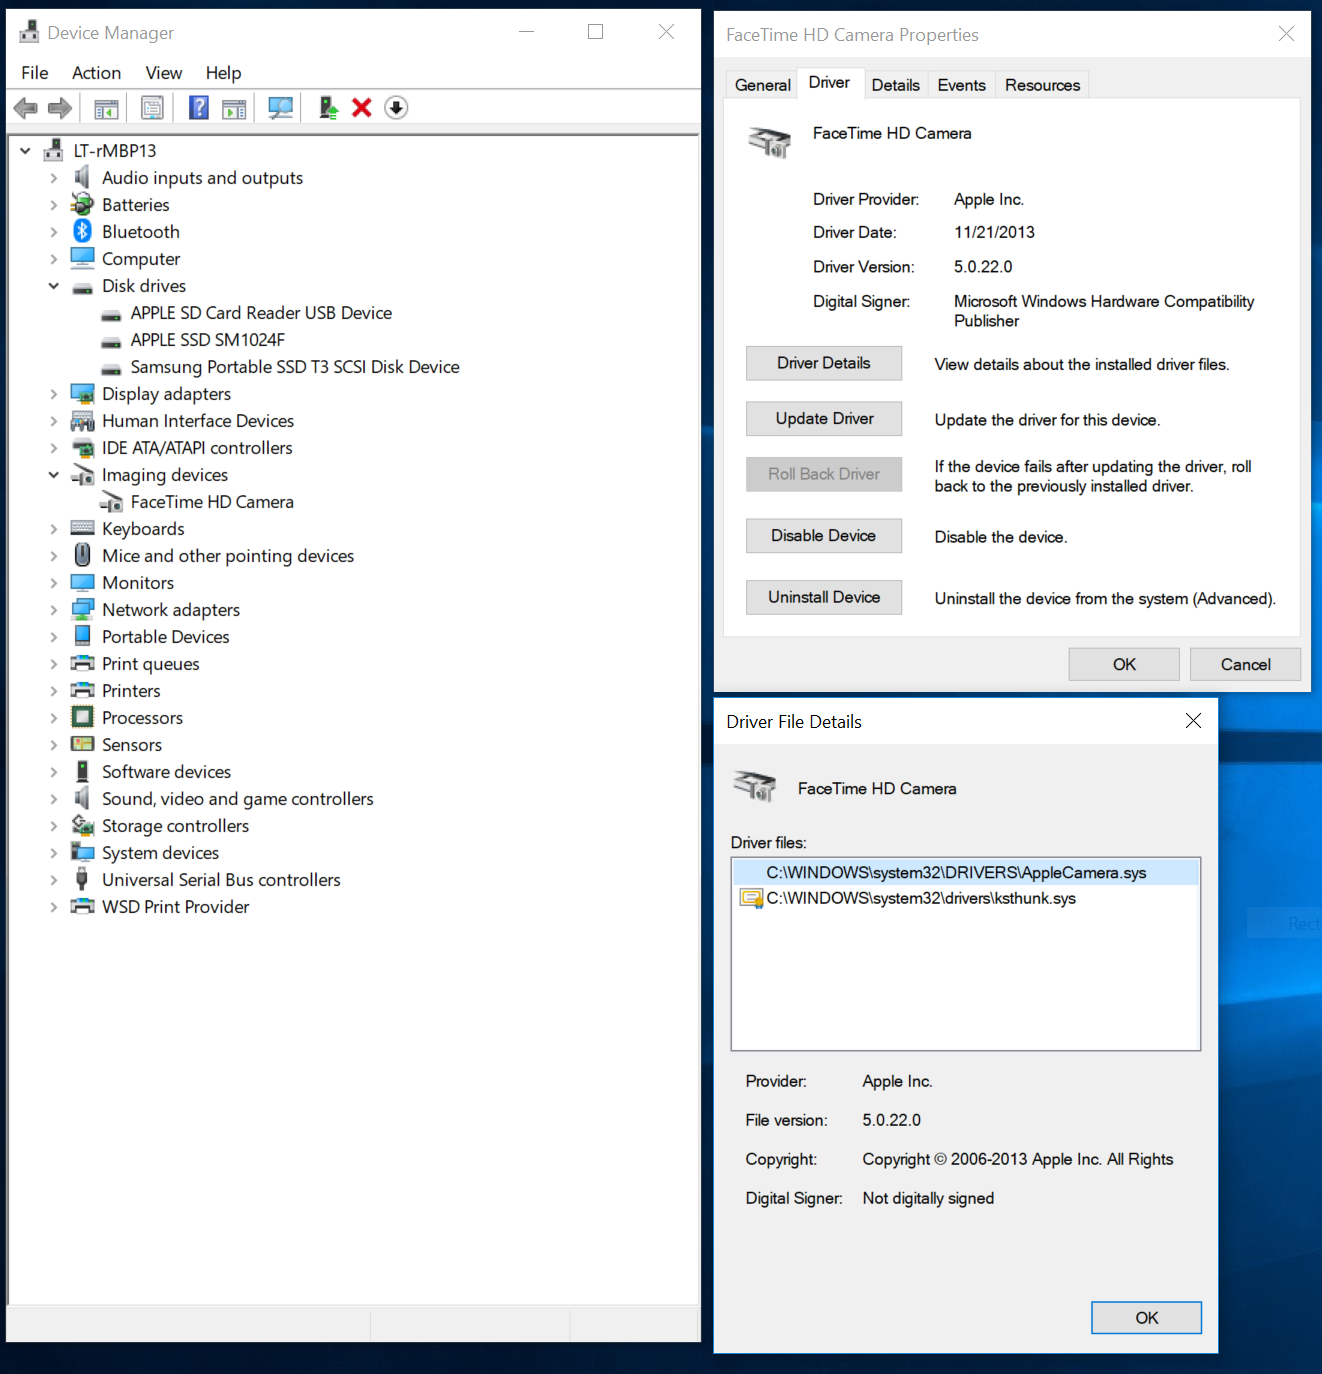Click OK in Driver File Details dialog
Screen dimensions: 1322x1374
(1146, 1318)
